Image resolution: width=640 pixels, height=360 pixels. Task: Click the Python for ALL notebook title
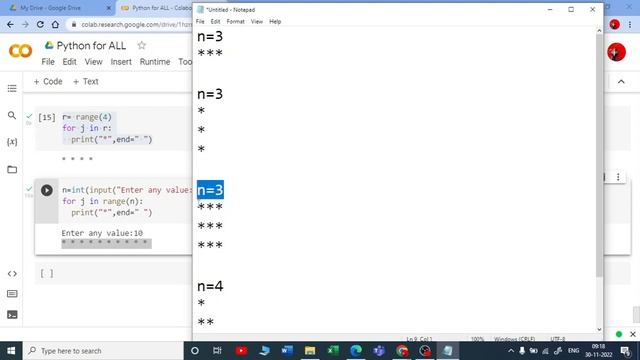click(91, 46)
